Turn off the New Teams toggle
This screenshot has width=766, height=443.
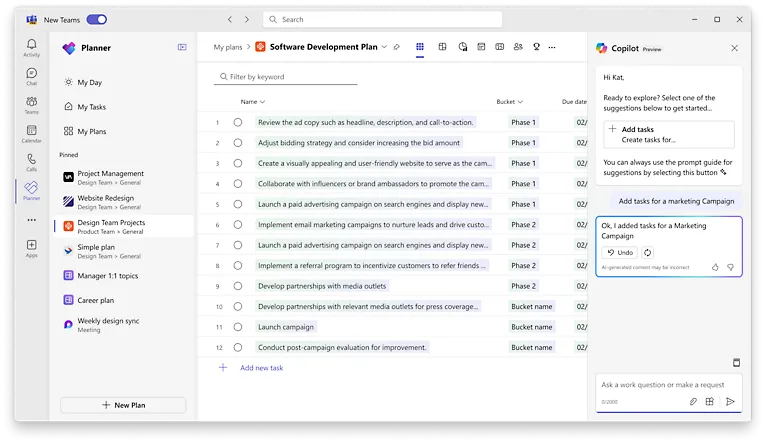click(97, 20)
